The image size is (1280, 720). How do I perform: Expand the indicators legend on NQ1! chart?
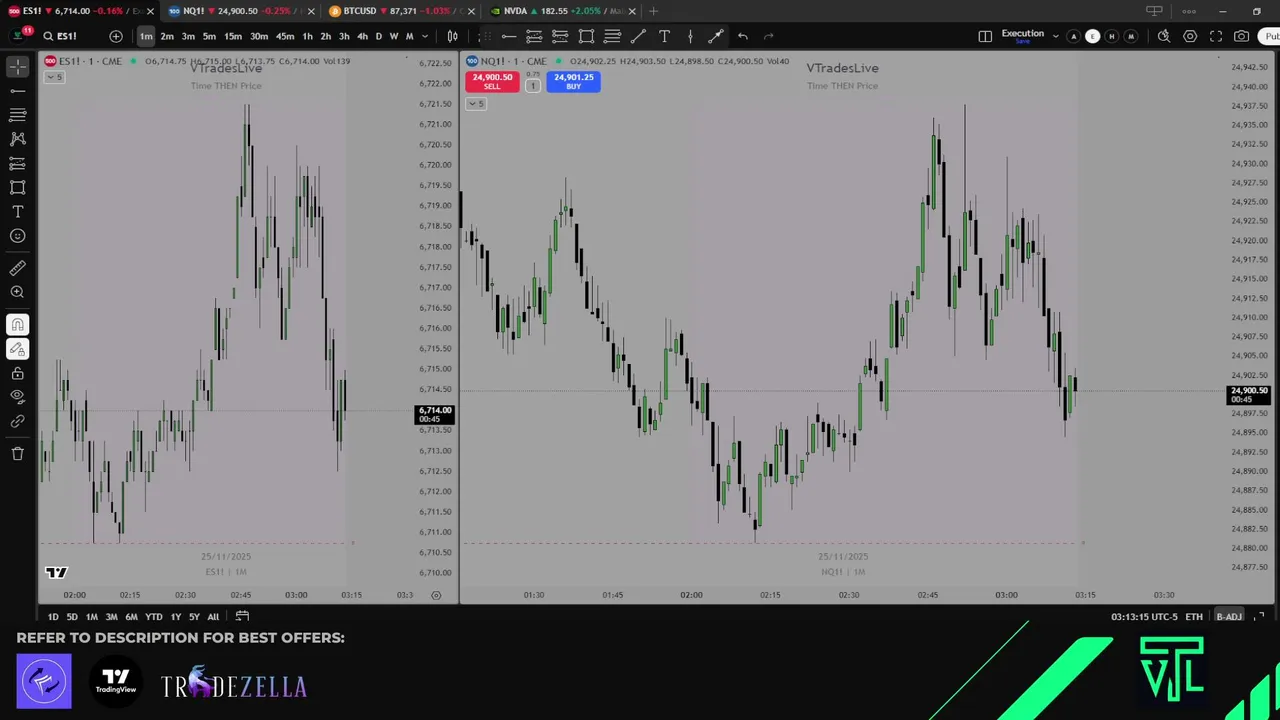[475, 103]
